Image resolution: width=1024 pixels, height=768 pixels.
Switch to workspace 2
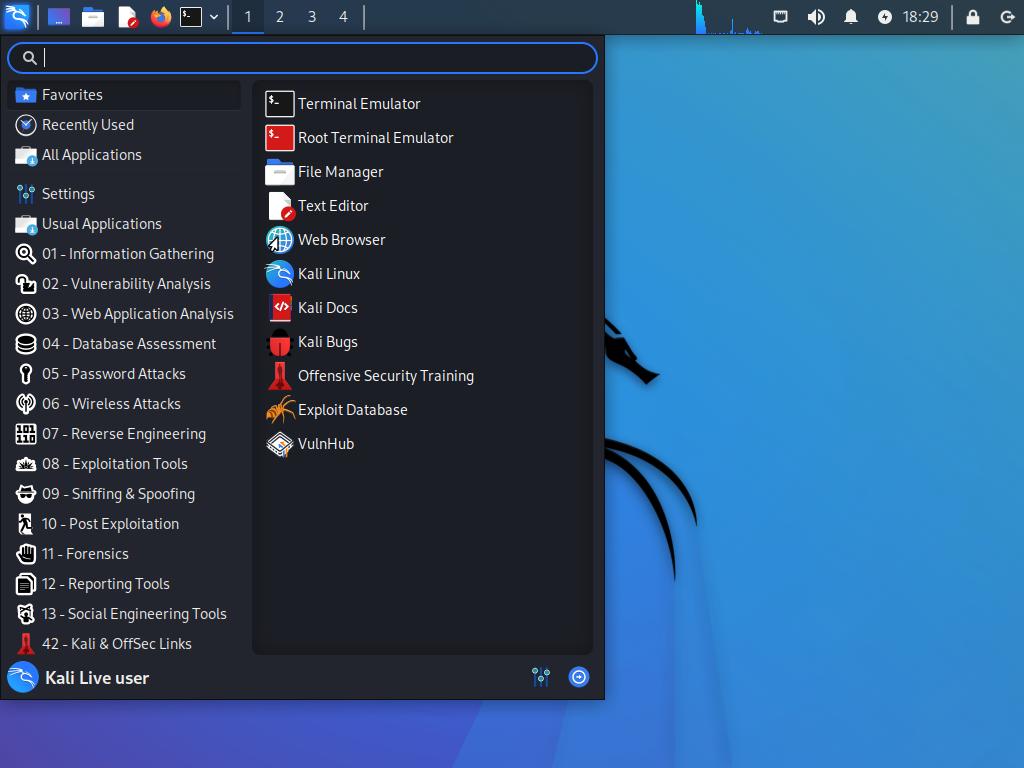point(280,16)
